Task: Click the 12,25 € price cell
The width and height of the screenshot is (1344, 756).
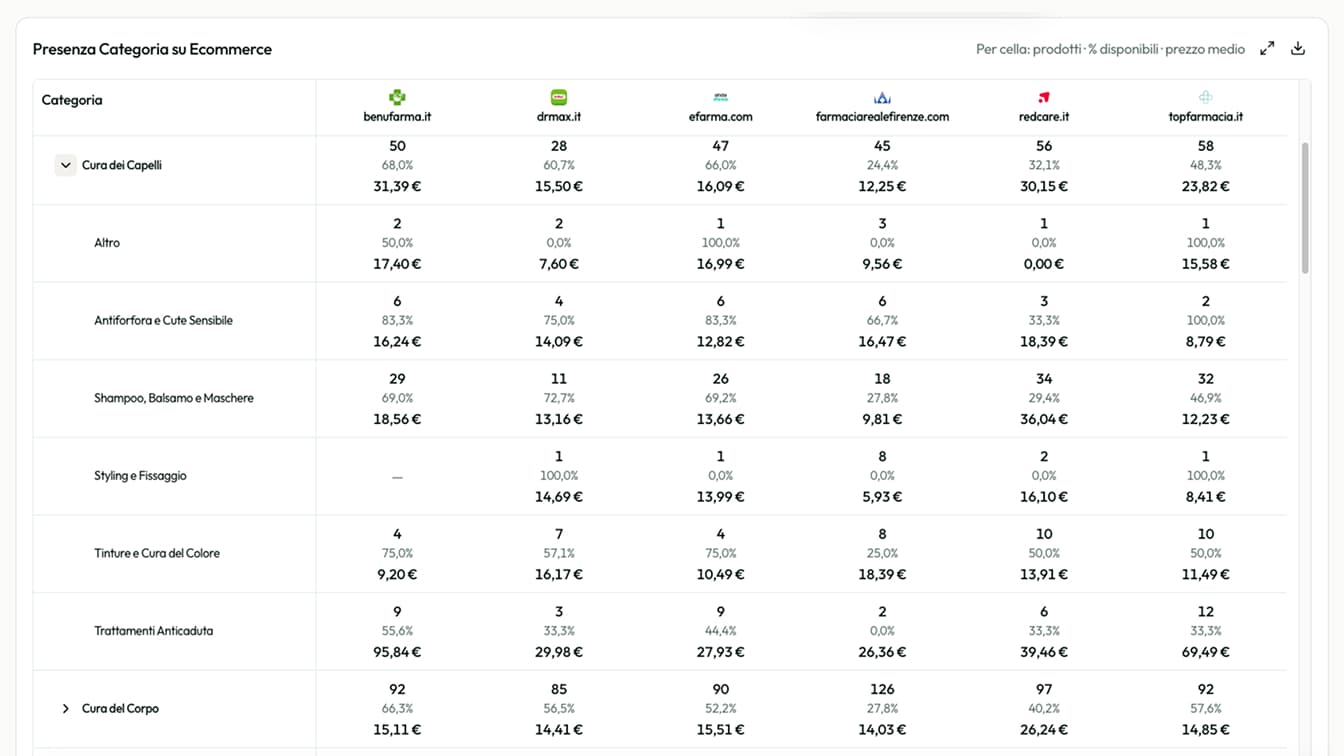Action: tap(882, 187)
